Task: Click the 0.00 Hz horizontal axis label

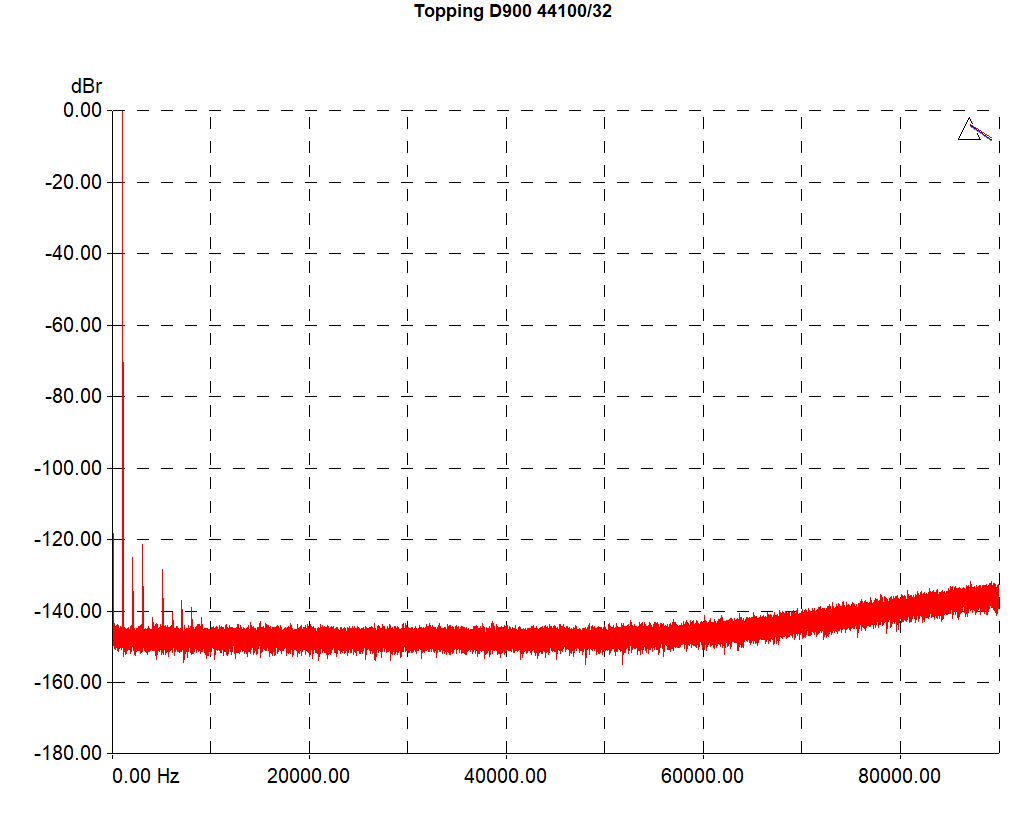Action: tap(146, 776)
